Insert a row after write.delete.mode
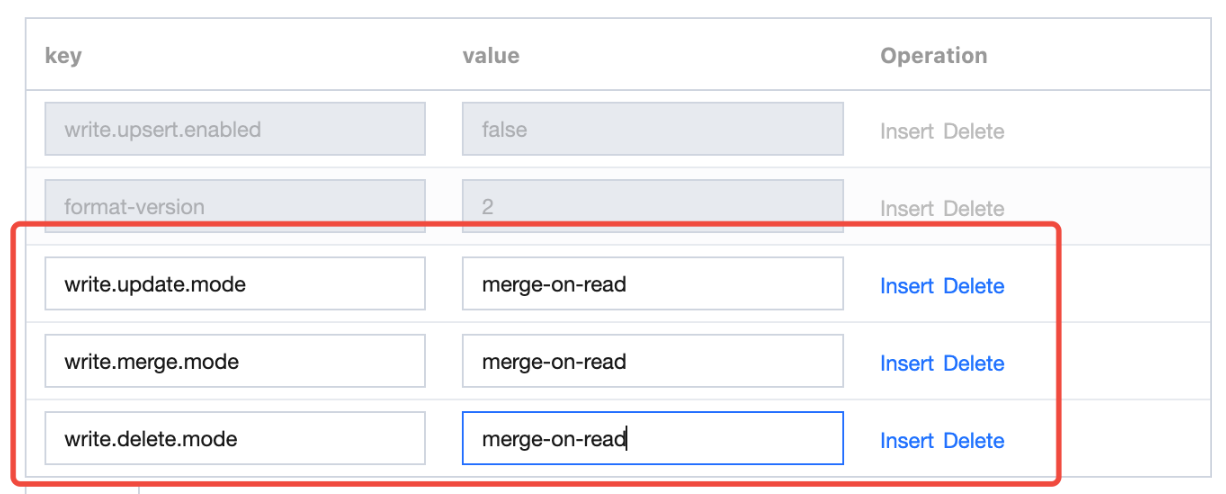Image resolution: width=1226 pixels, height=494 pixels. 907,440
